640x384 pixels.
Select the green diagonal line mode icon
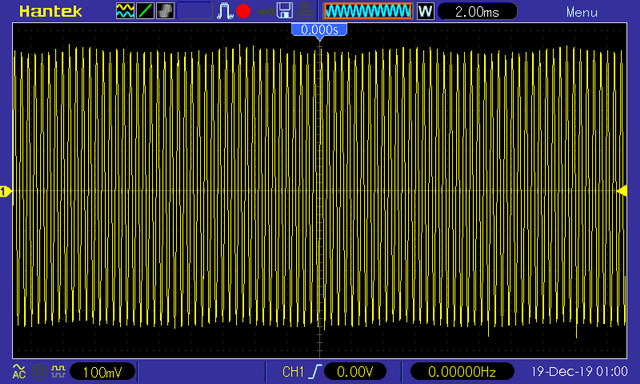point(145,11)
